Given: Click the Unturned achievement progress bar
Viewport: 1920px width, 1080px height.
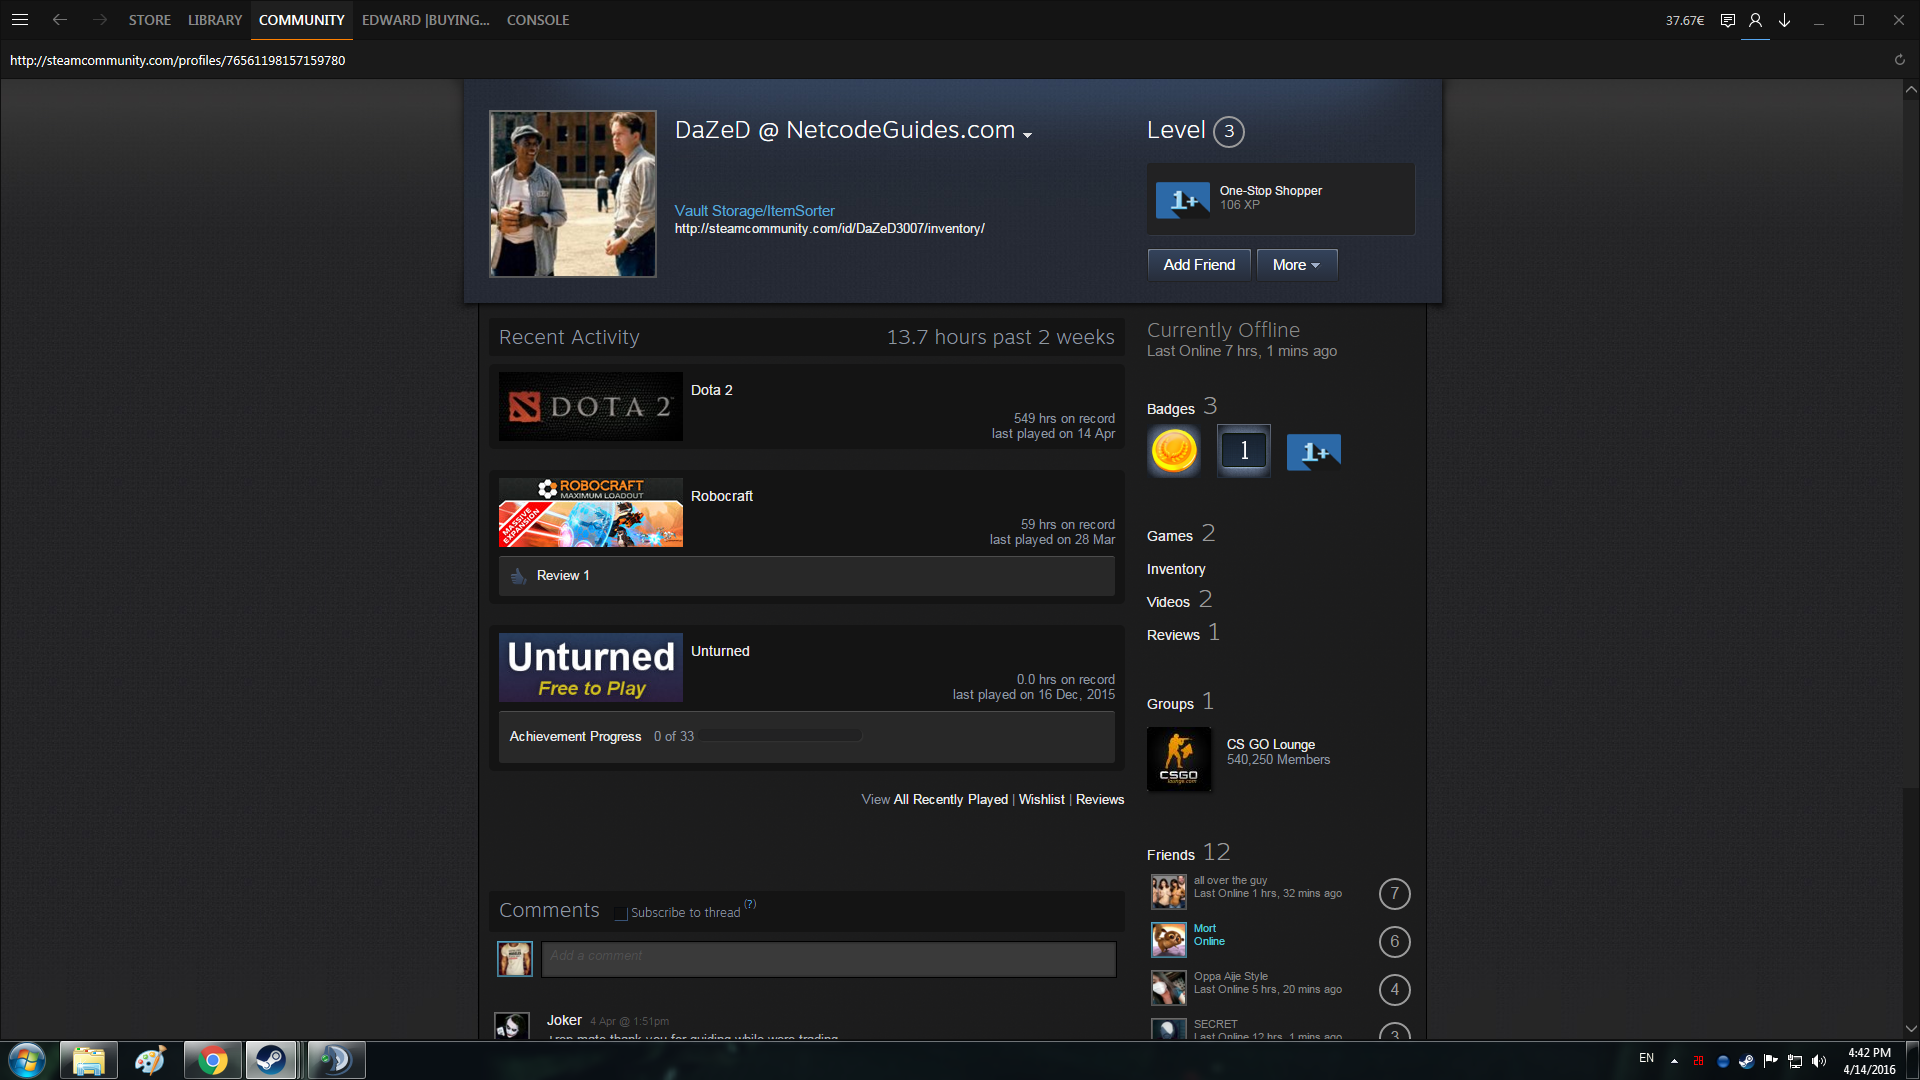Looking at the screenshot, I should (x=780, y=736).
